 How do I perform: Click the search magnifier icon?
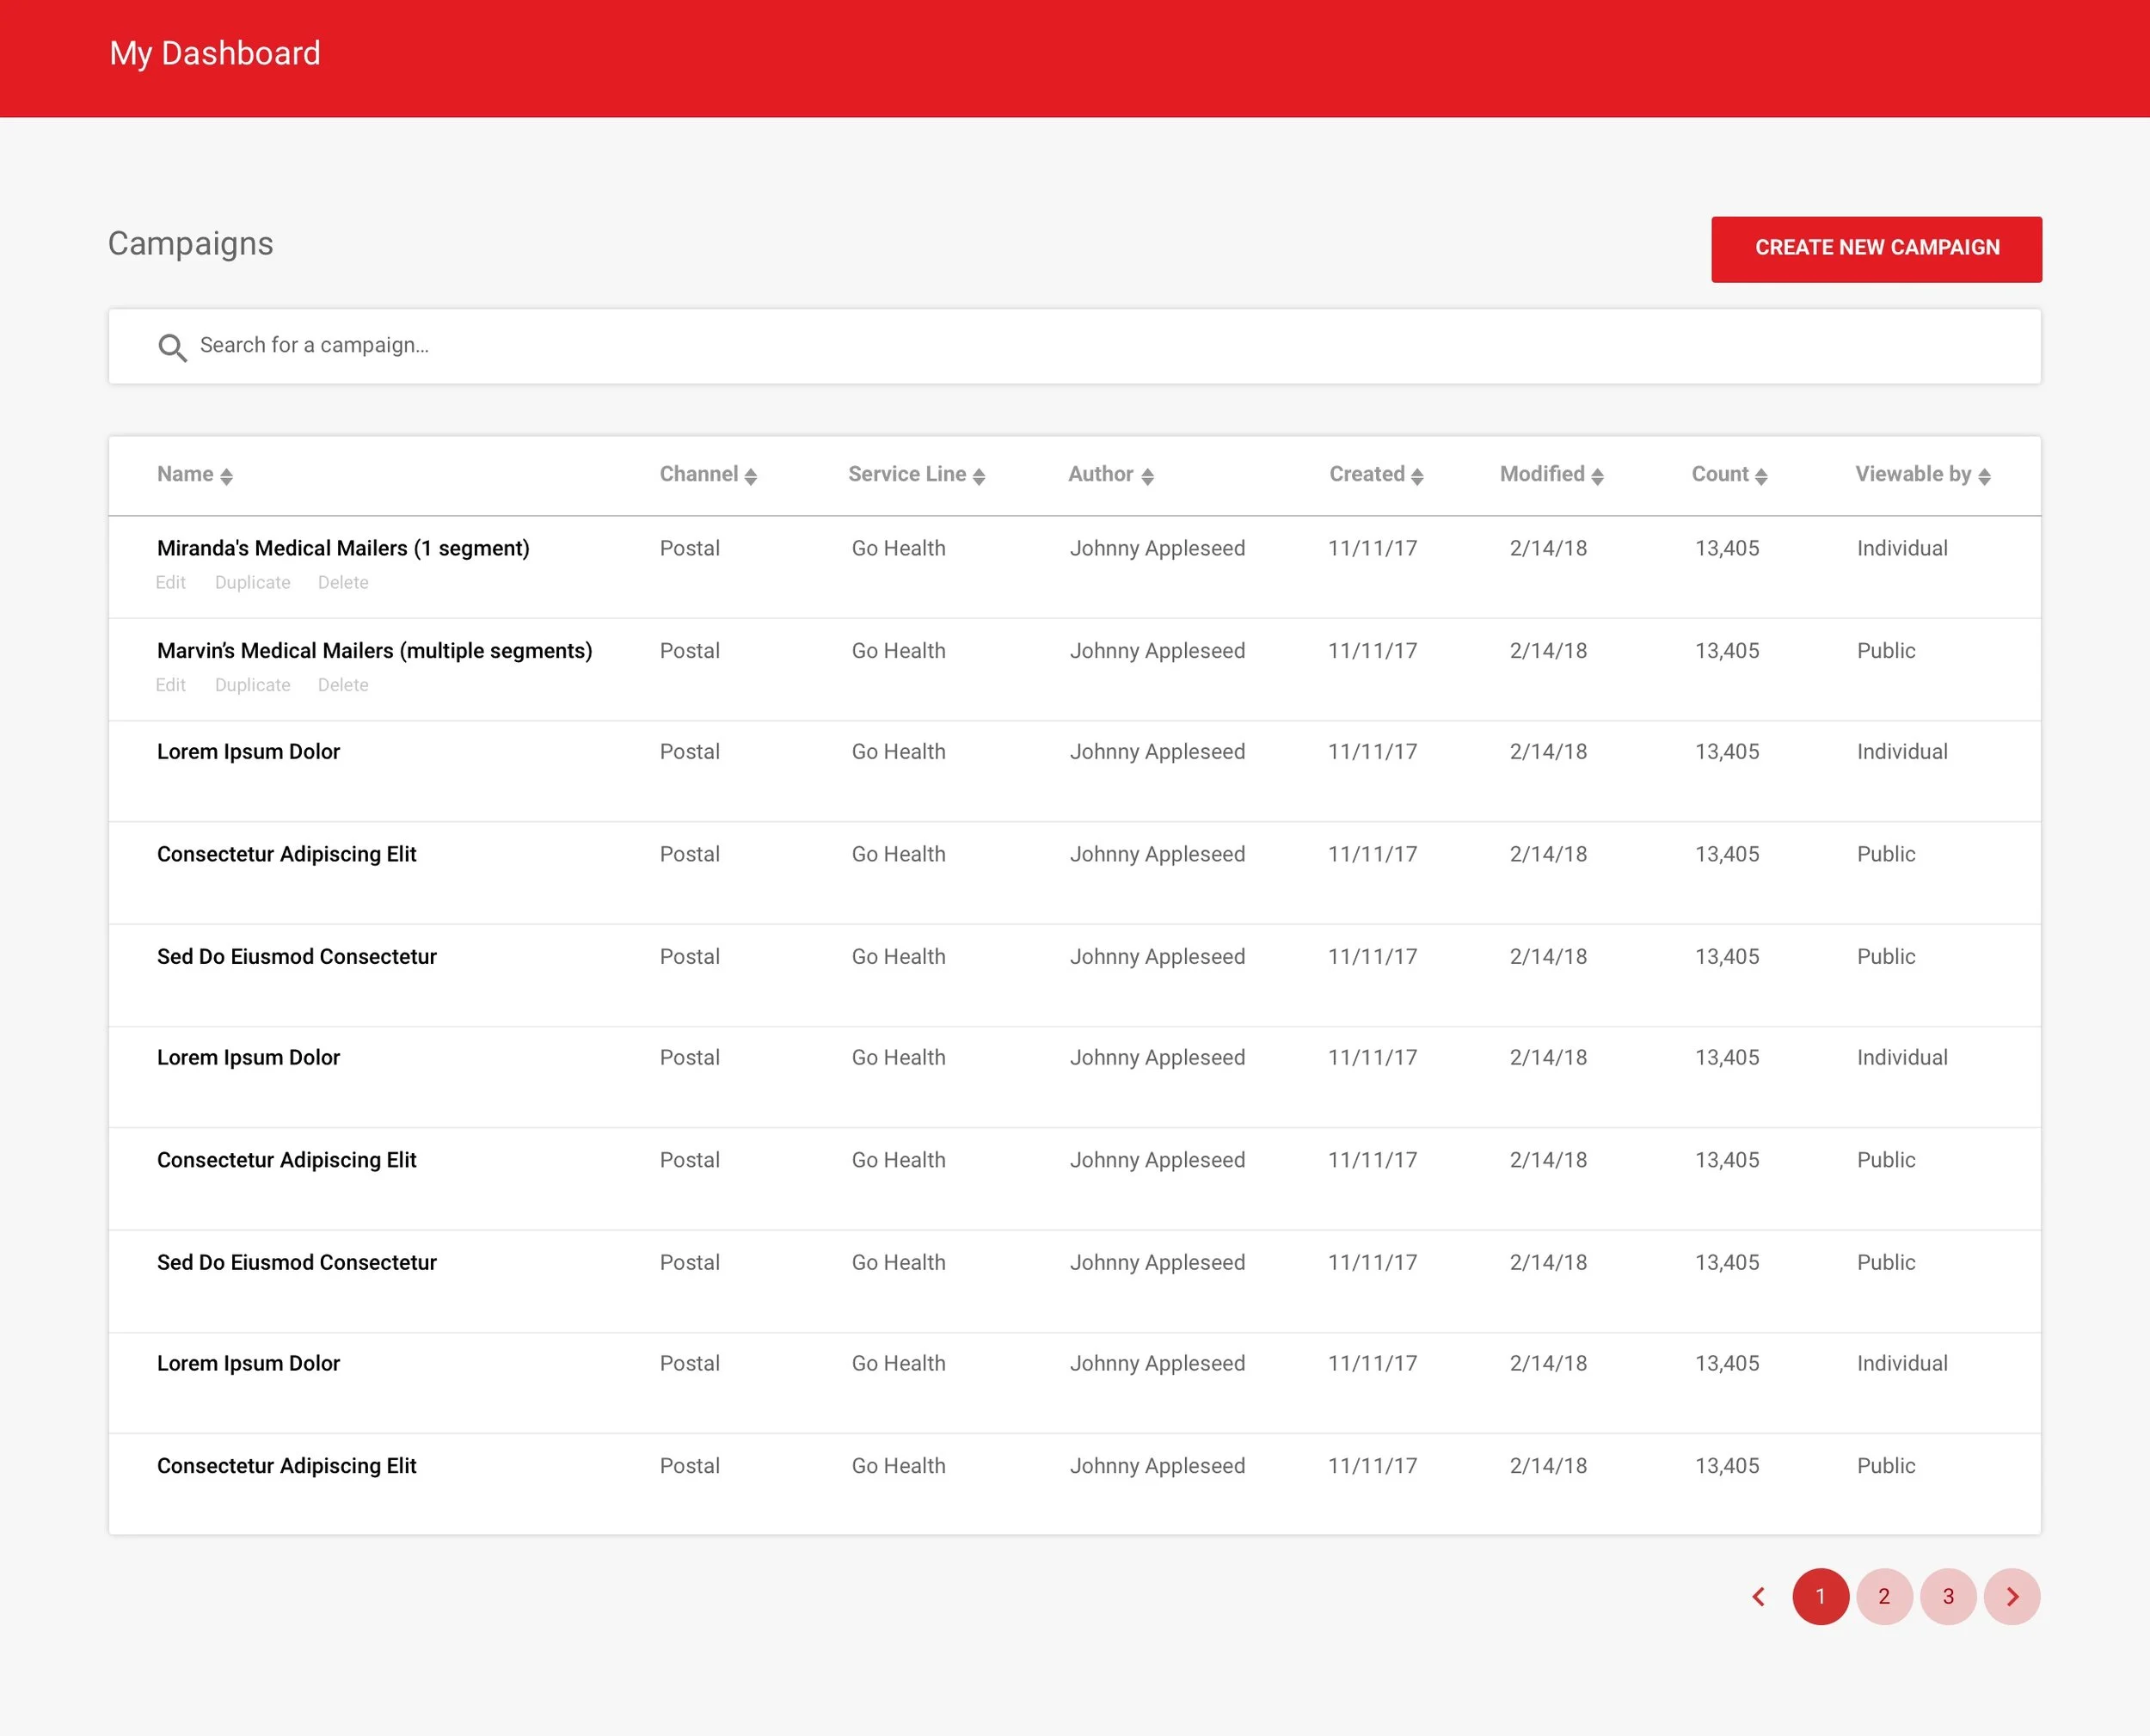[x=172, y=347]
